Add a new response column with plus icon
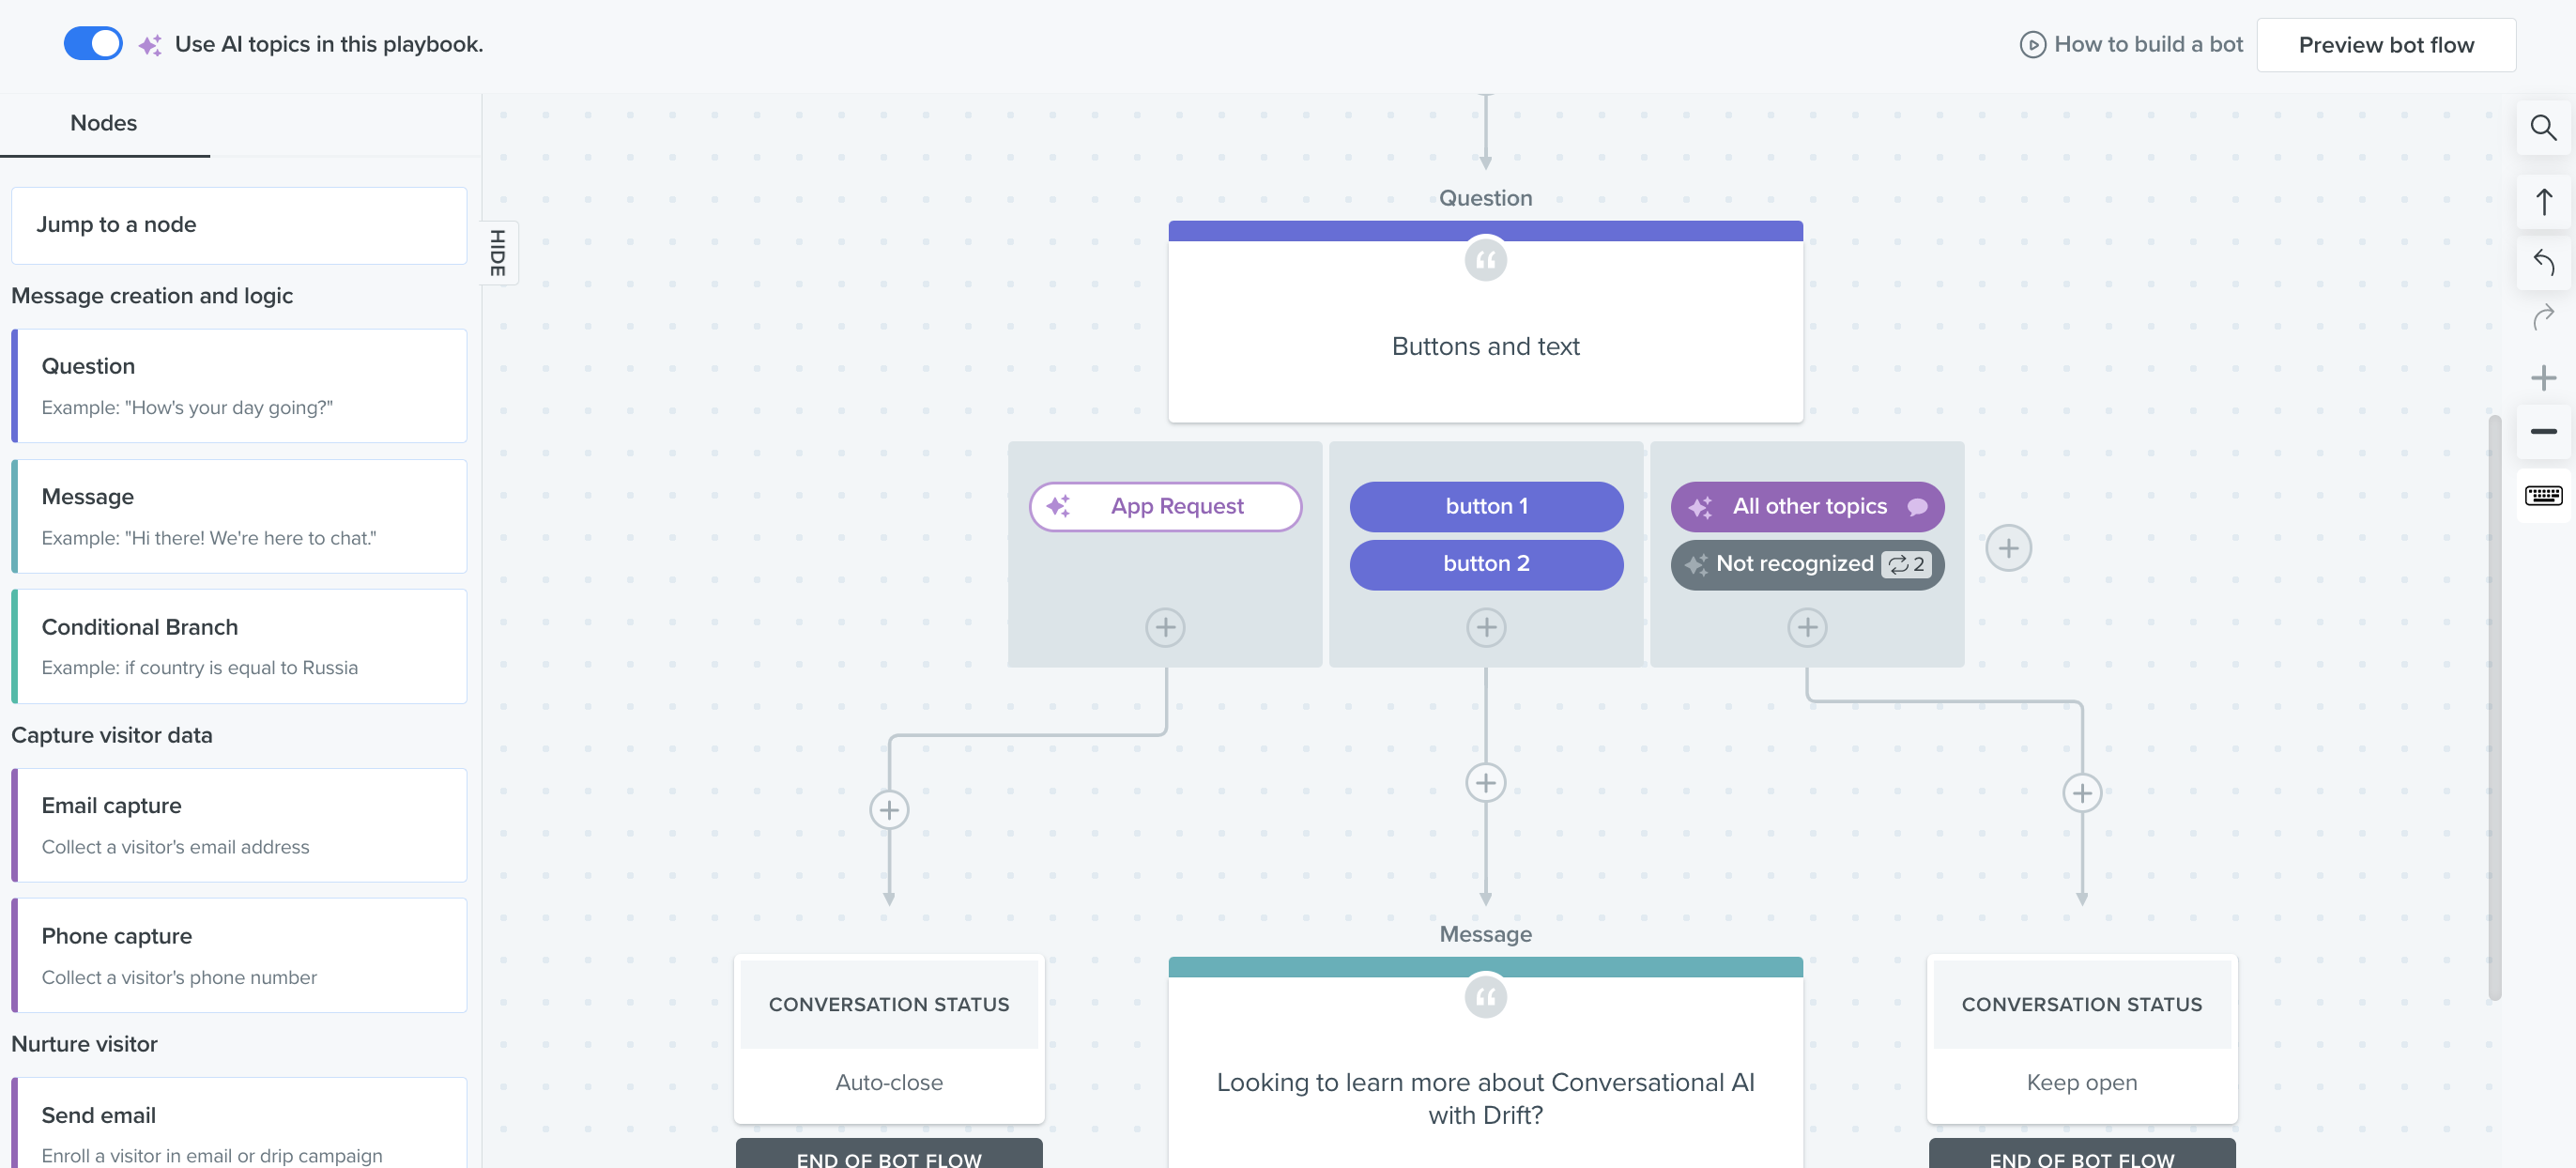 2008,548
